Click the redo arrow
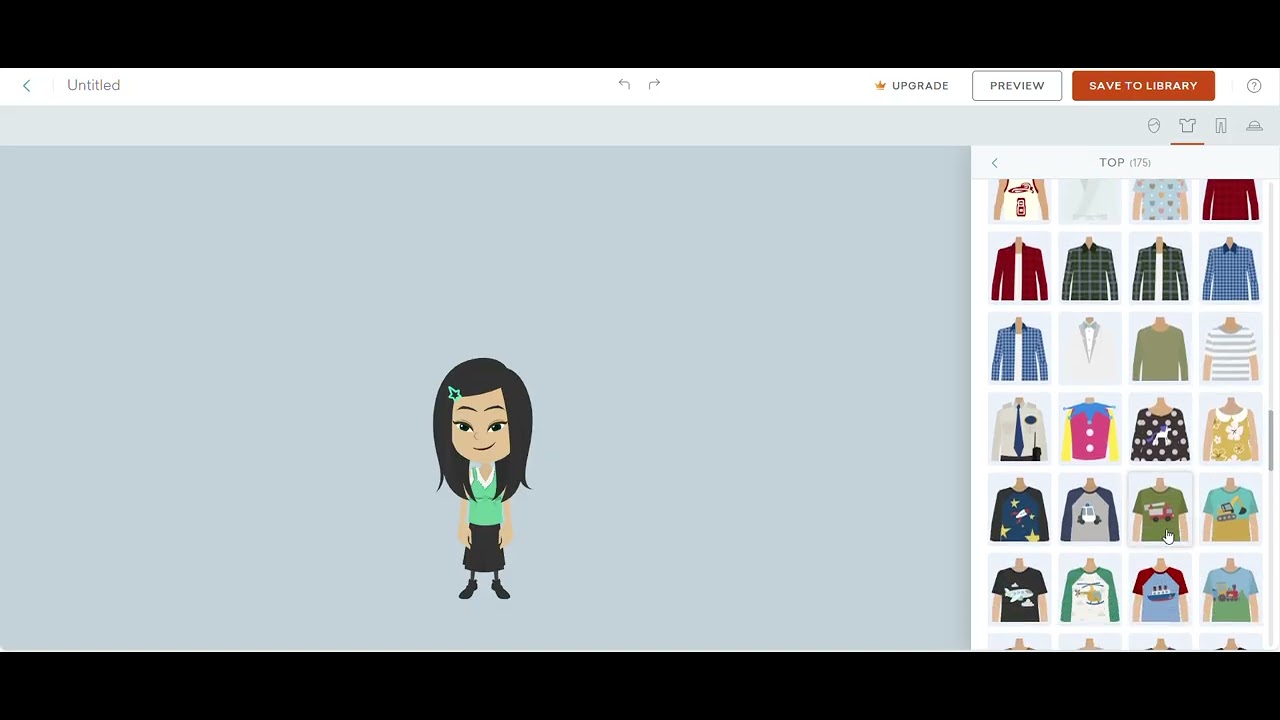Image resolution: width=1280 pixels, height=720 pixels. (654, 85)
